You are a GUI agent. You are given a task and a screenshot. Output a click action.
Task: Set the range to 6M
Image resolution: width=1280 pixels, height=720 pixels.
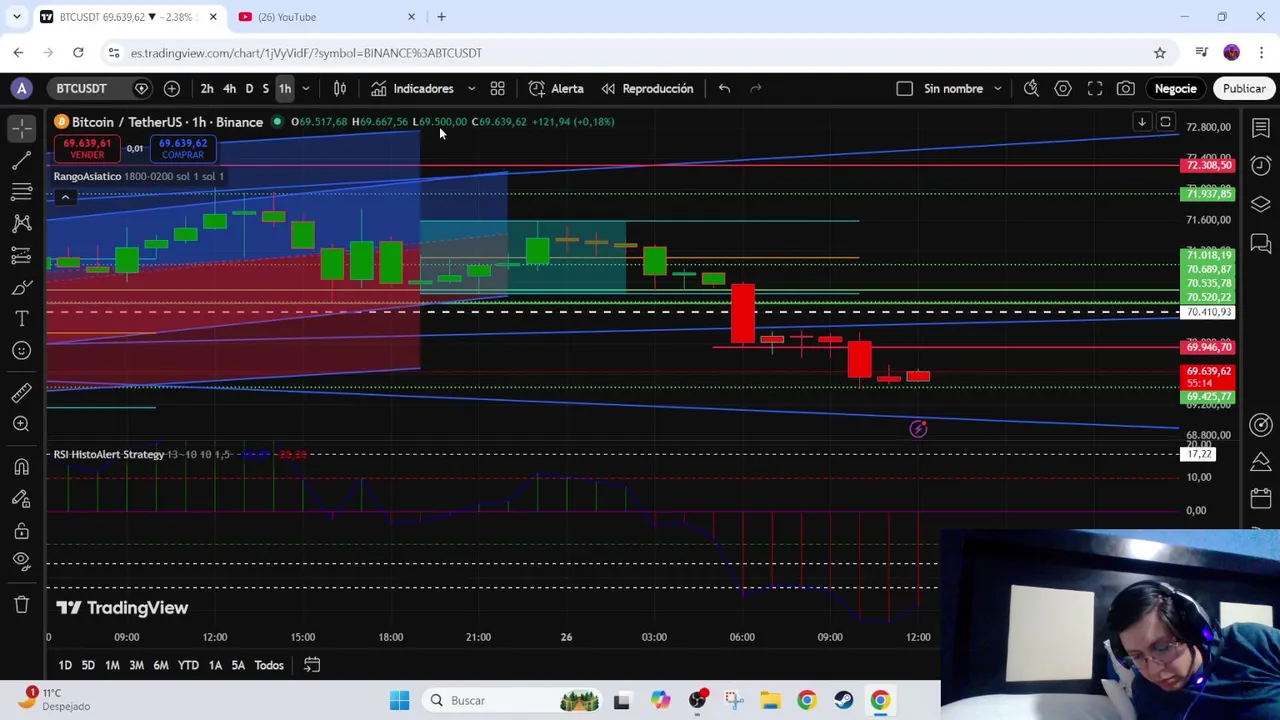(161, 665)
